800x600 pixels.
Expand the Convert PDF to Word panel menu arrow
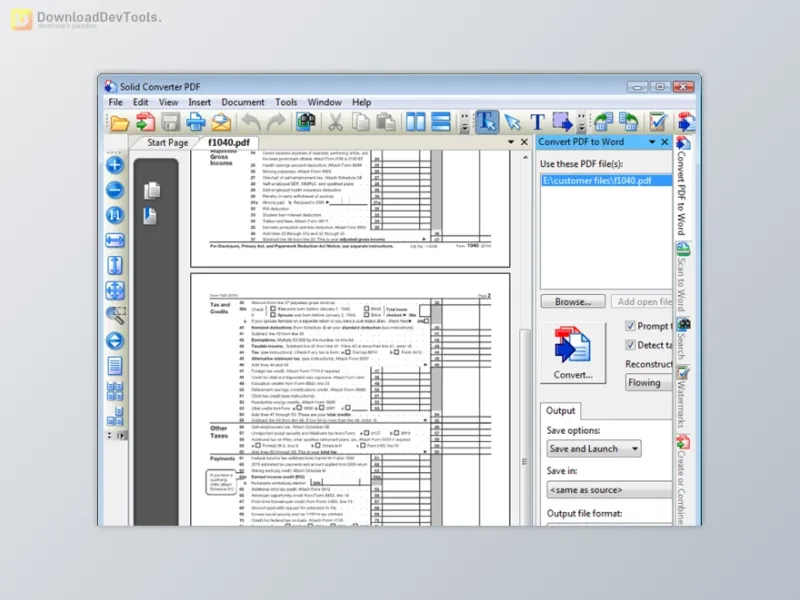point(652,142)
